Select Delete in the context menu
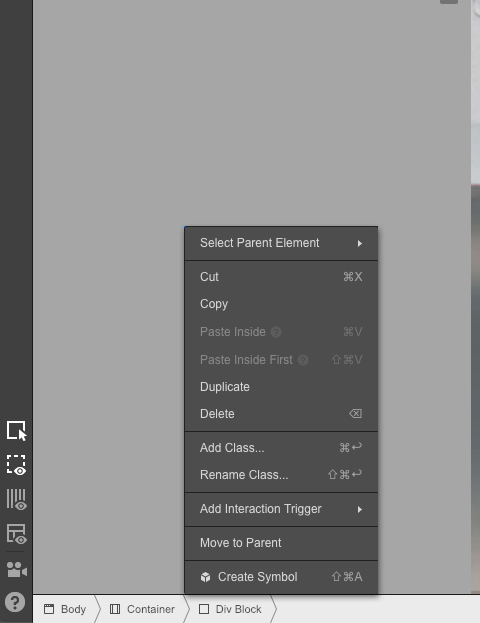Image resolution: width=480 pixels, height=623 pixels. pyautogui.click(x=281, y=414)
